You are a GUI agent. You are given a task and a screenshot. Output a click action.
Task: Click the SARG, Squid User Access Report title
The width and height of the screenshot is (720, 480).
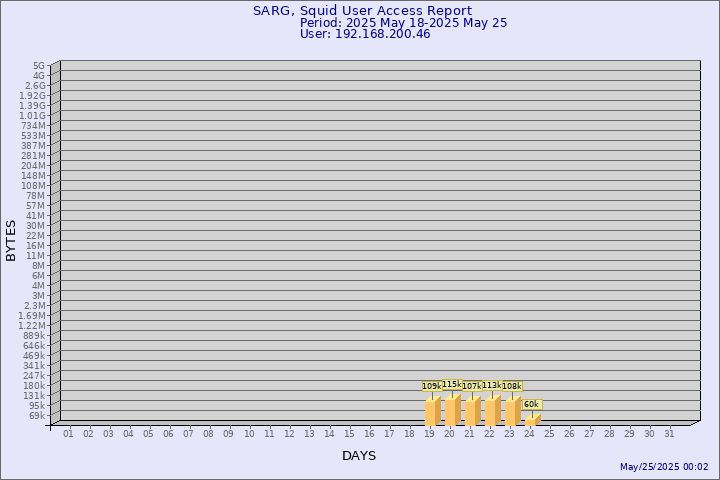[362, 11]
